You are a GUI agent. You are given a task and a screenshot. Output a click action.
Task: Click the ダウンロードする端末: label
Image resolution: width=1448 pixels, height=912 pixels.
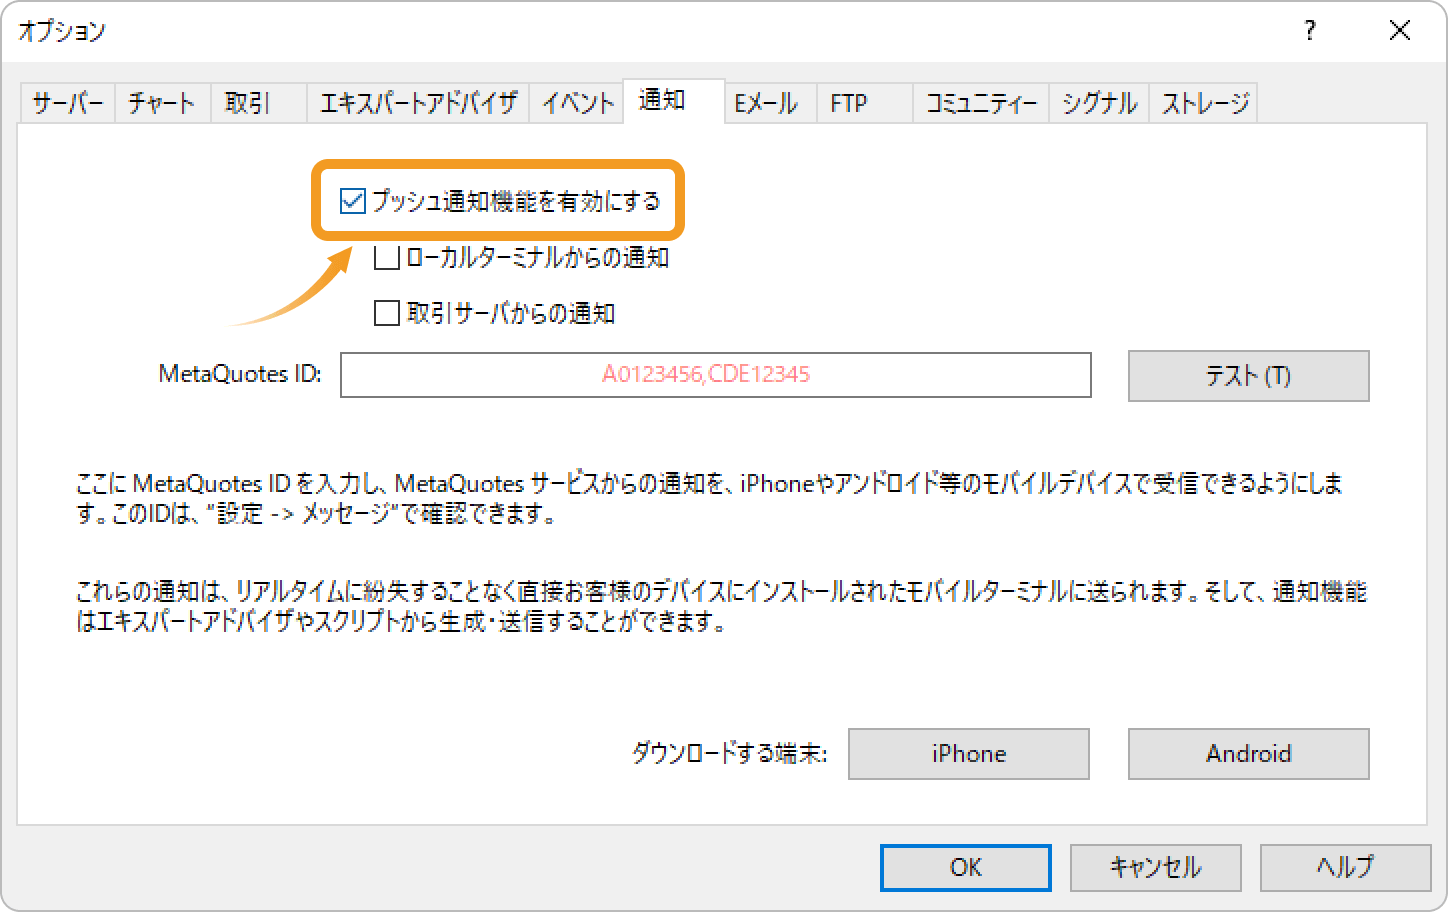click(x=729, y=754)
